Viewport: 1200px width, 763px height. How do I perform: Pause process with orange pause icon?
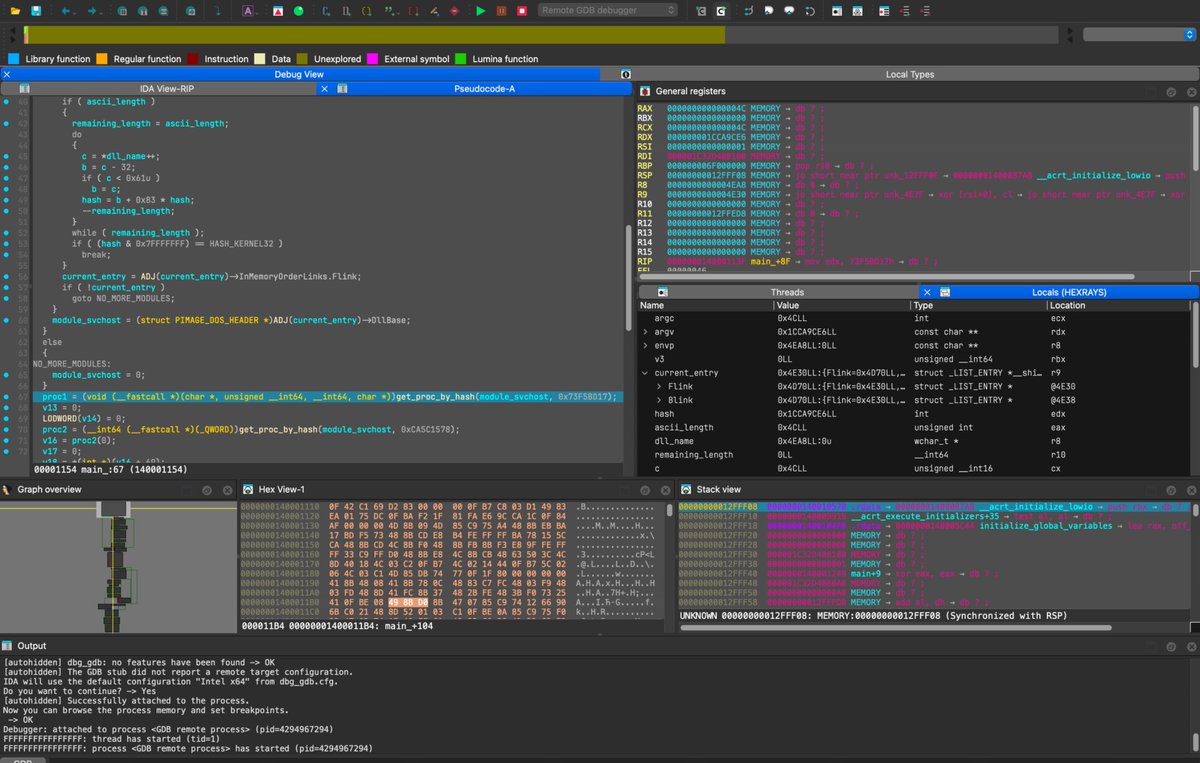click(501, 11)
